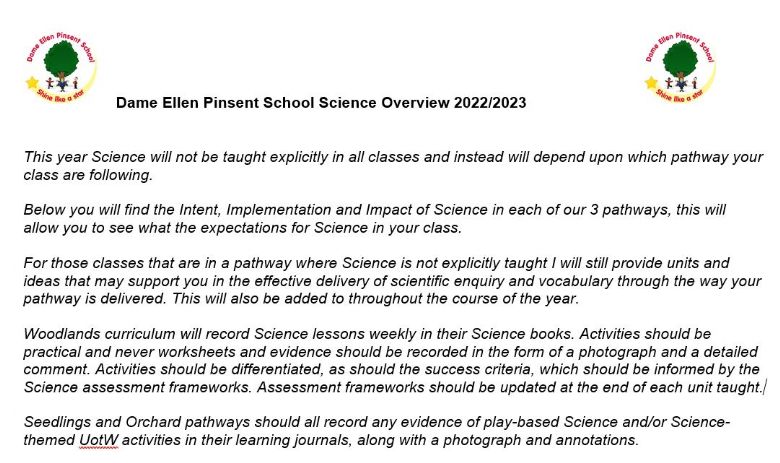
Task: Click after 'each unit taught.' sentence end
Action: [764, 387]
